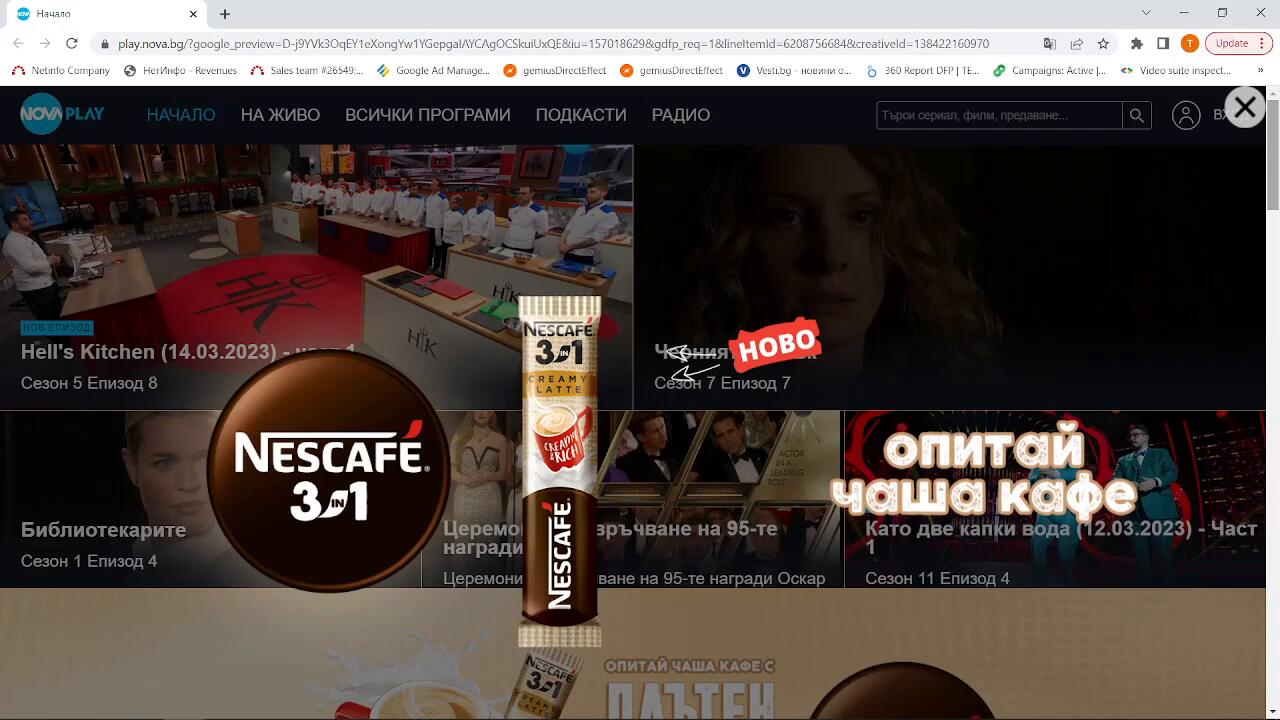Viewport: 1280px width, 720px height.
Task: Expand the tab search chevron
Action: (x=1146, y=13)
